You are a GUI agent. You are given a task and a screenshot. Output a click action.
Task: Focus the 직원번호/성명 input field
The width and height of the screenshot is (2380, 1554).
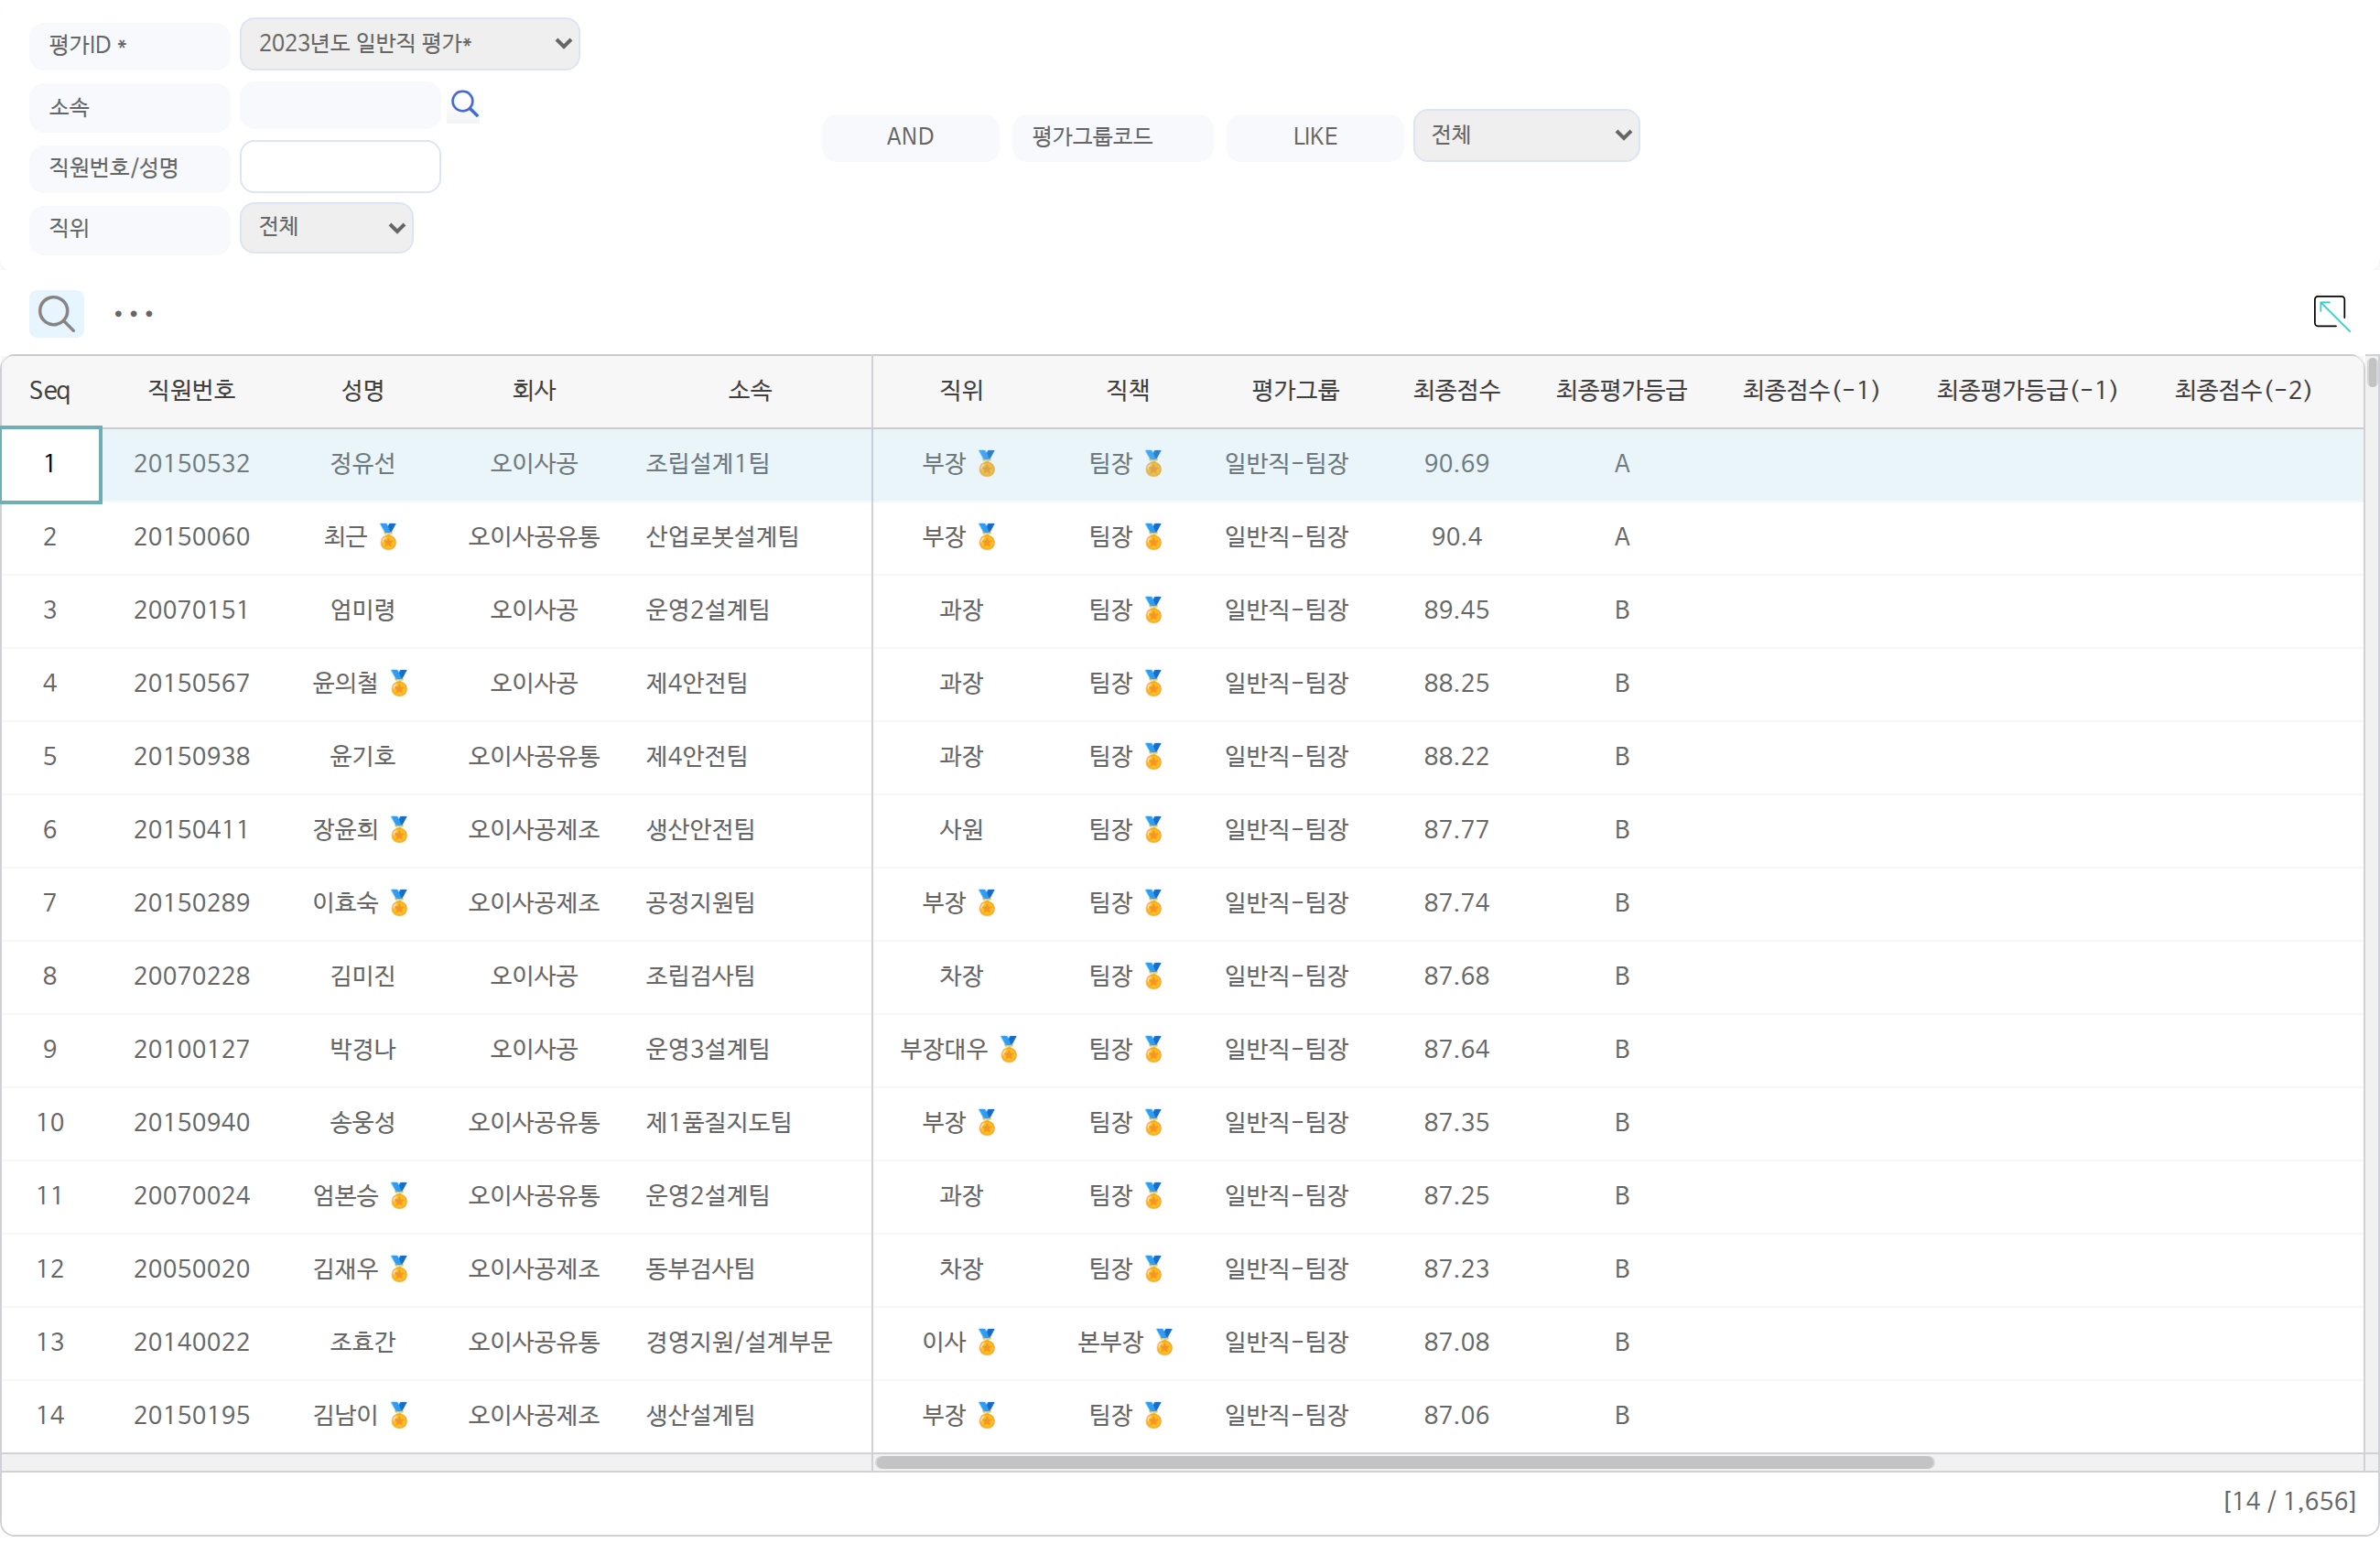tap(340, 167)
